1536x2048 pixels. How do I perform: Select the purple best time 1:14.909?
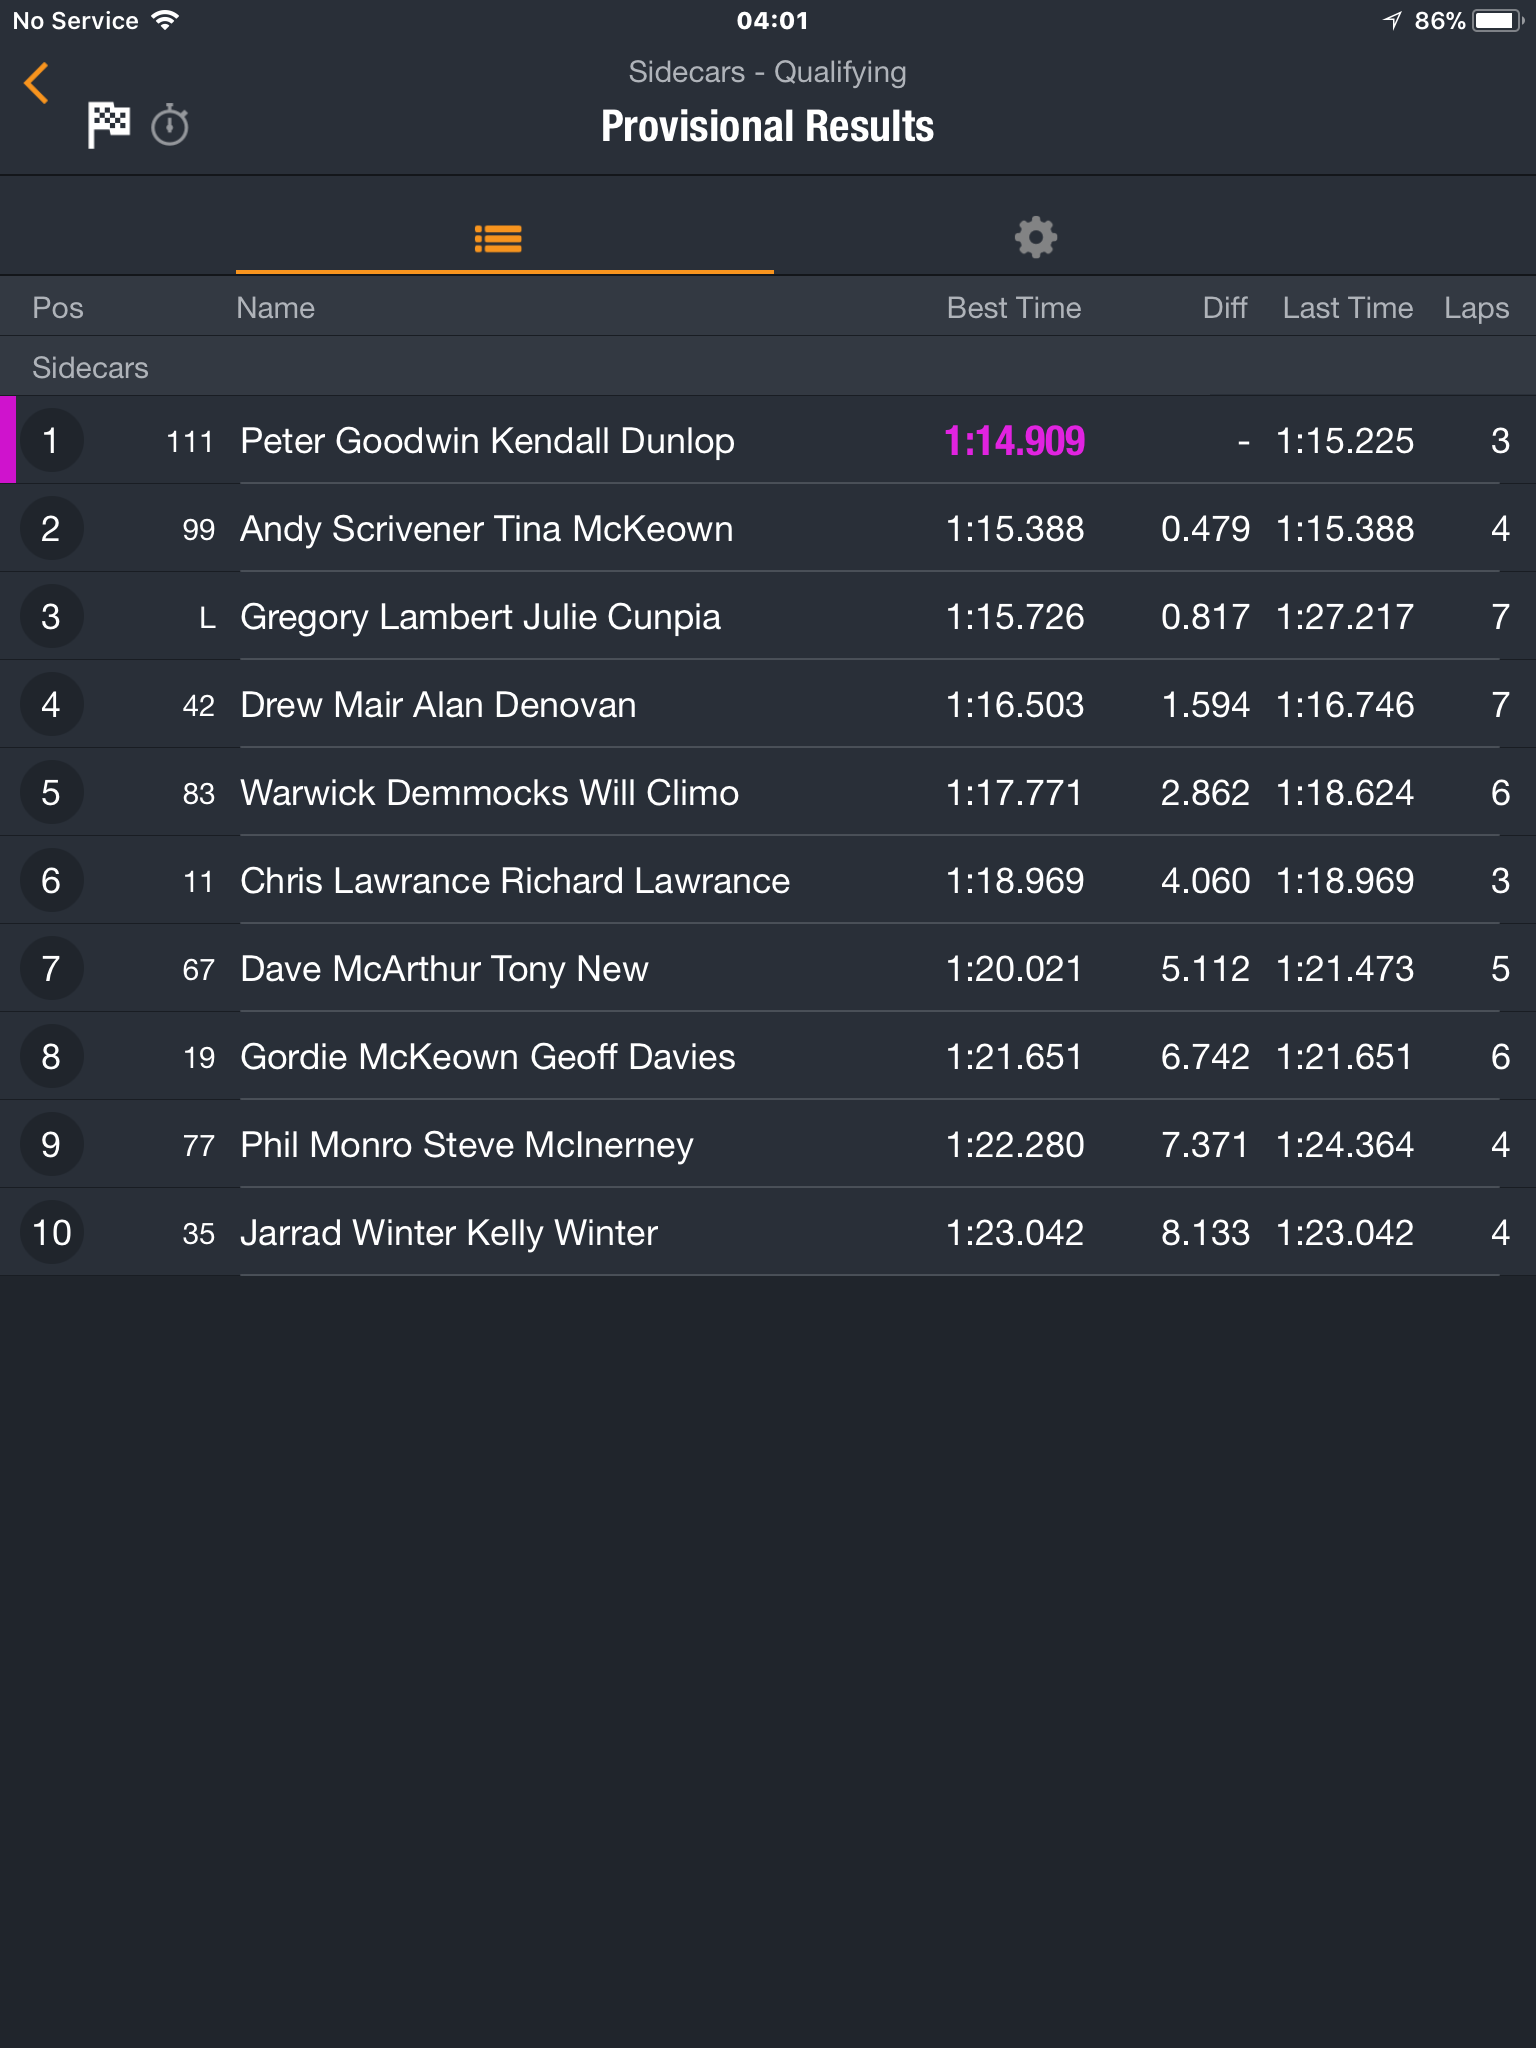click(1014, 441)
